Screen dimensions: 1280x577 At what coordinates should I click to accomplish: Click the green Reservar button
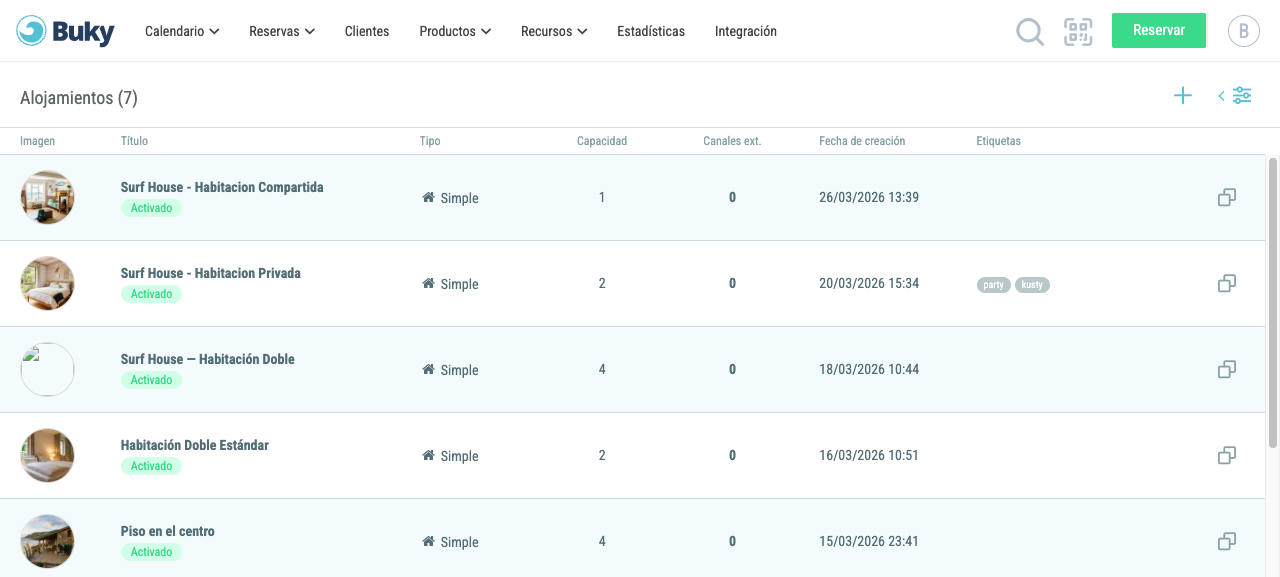point(1159,30)
